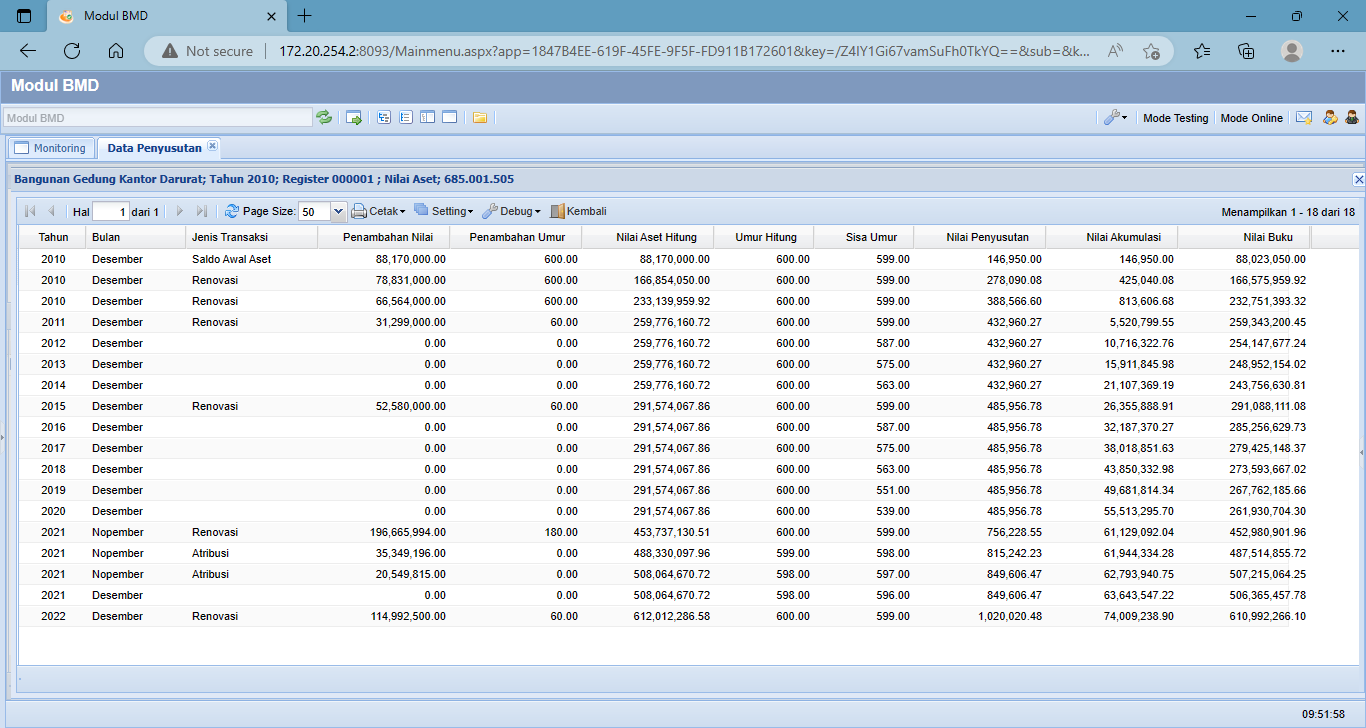Open browser settings and more menu

pyautogui.click(x=1337, y=50)
